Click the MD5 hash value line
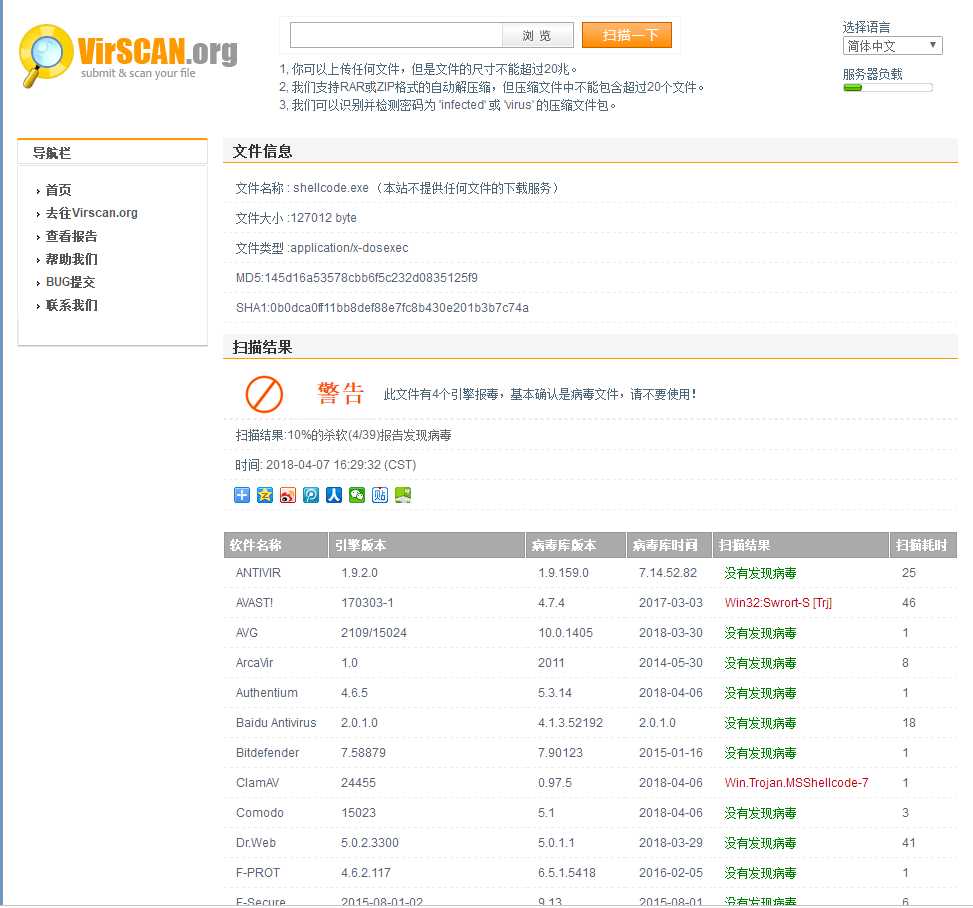Image resolution: width=973 pixels, height=908 pixels. click(x=357, y=277)
